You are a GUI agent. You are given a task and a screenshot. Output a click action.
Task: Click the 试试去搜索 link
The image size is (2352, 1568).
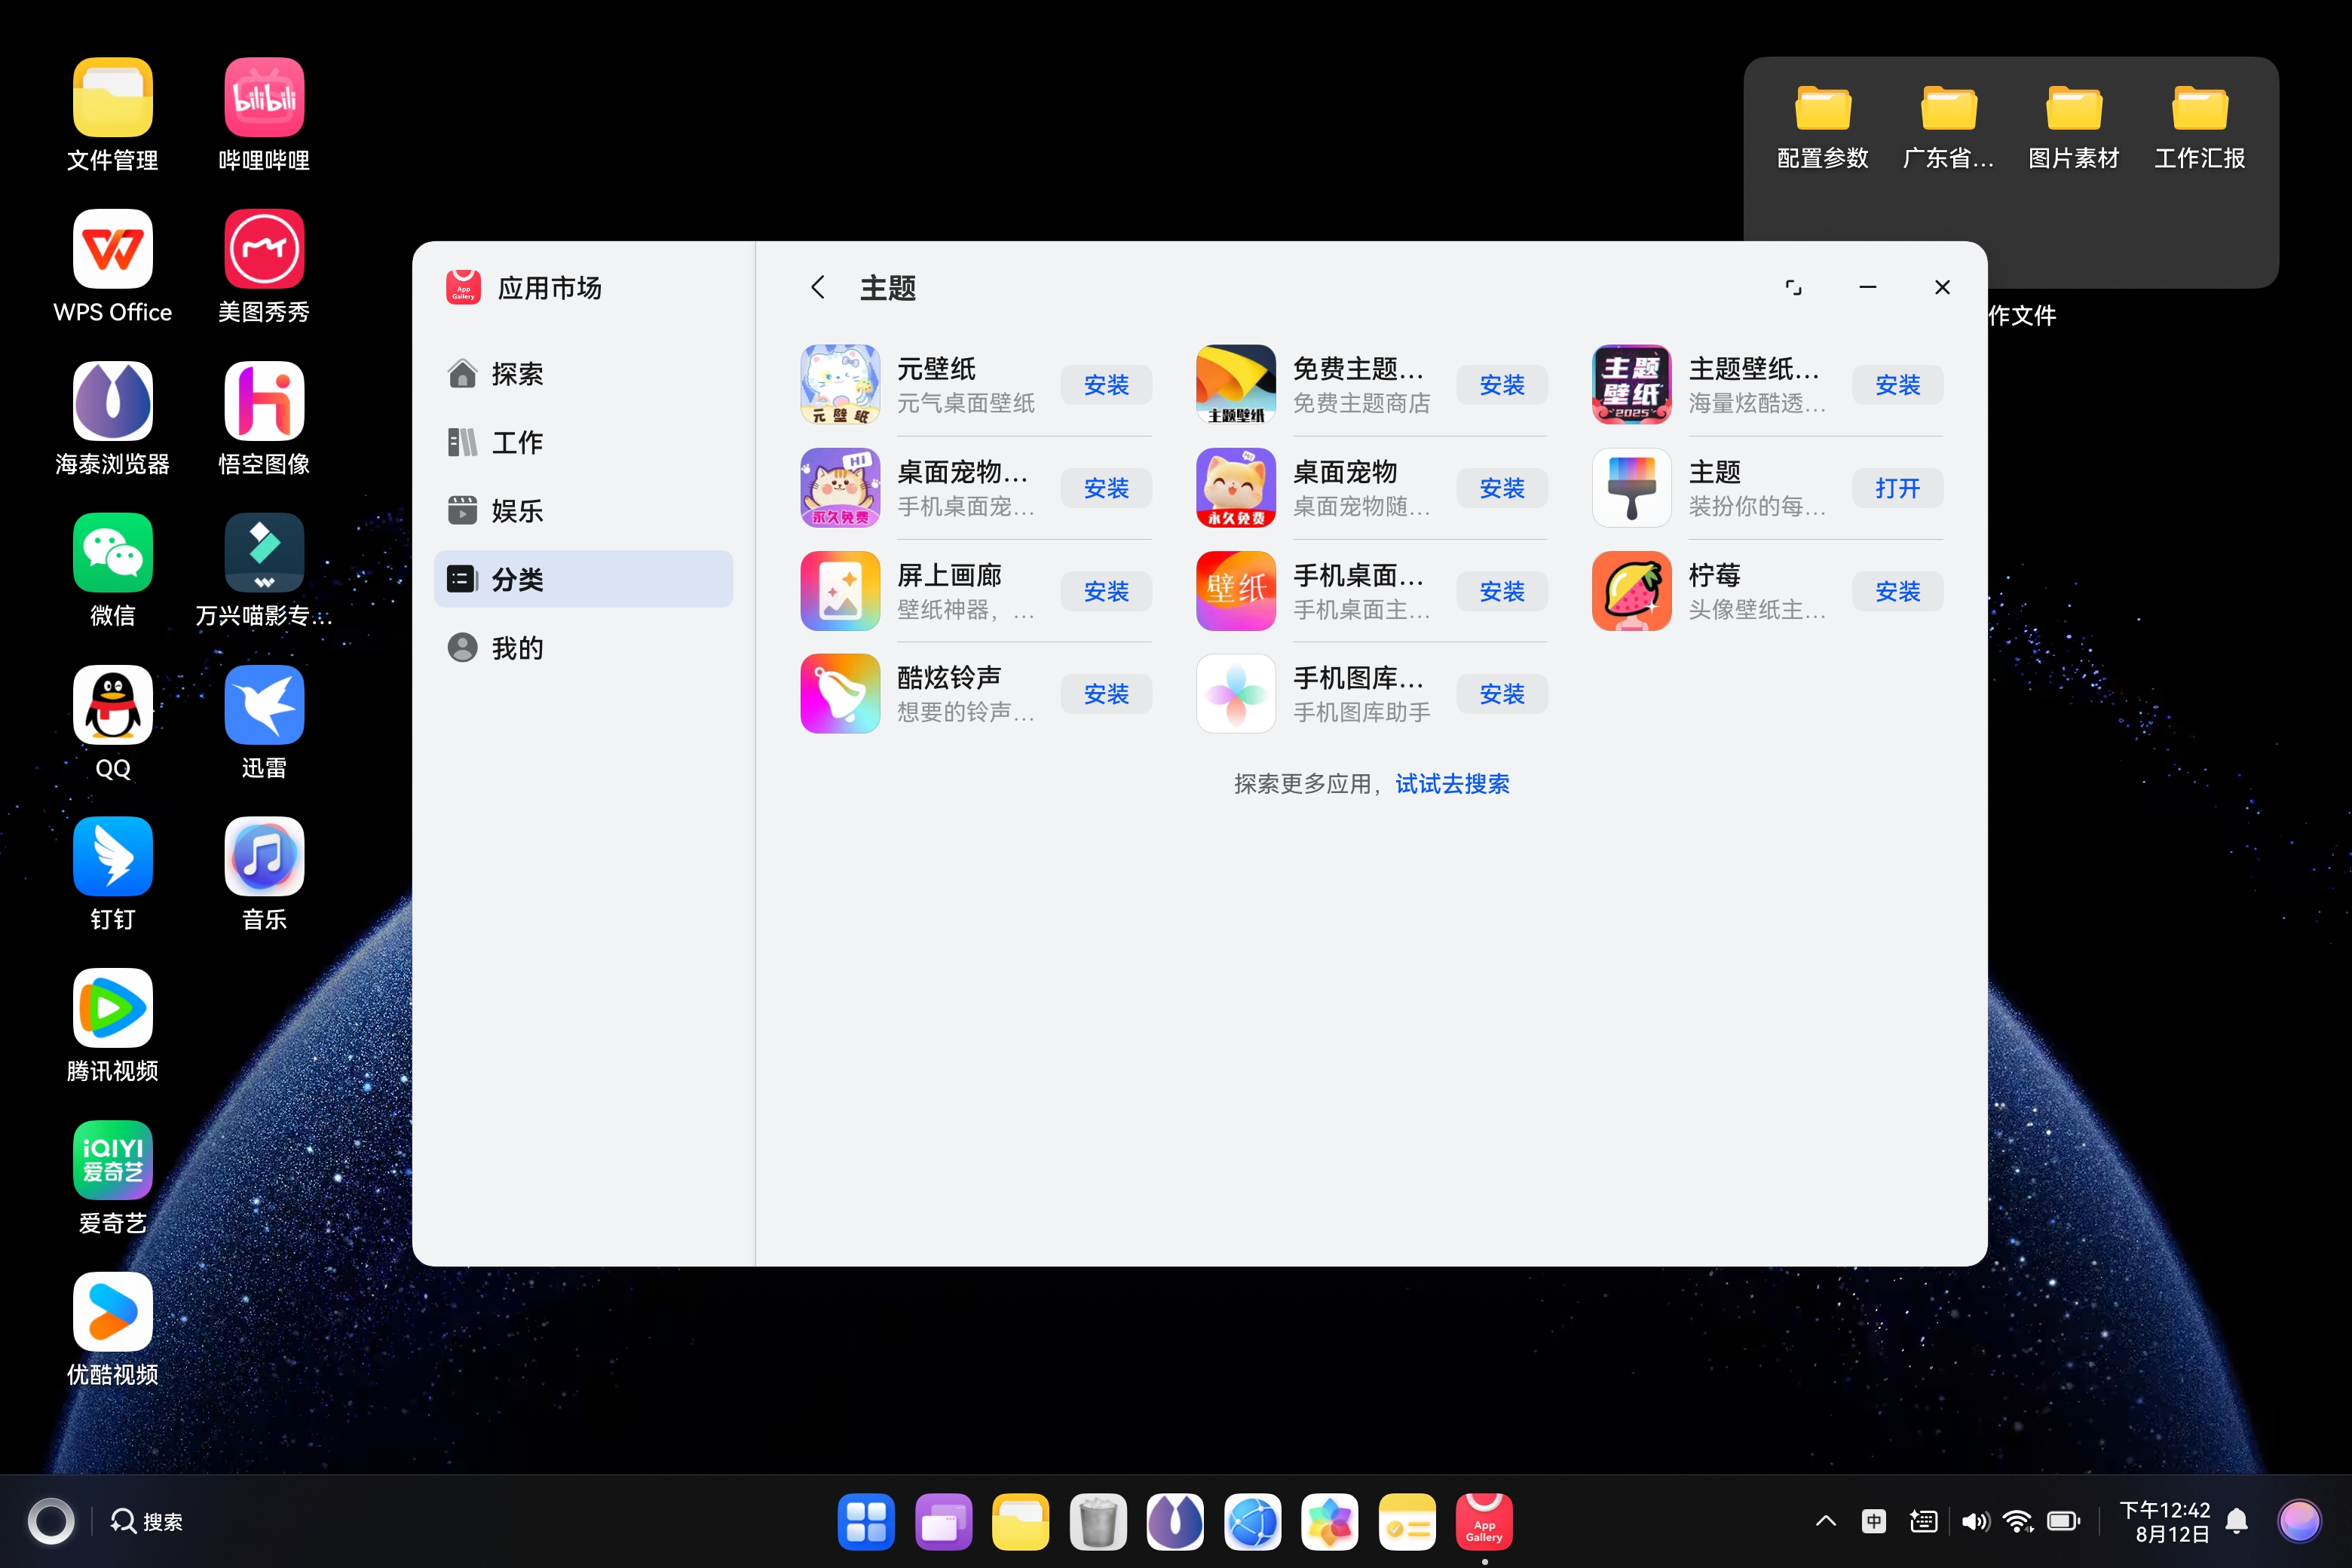pos(1452,784)
